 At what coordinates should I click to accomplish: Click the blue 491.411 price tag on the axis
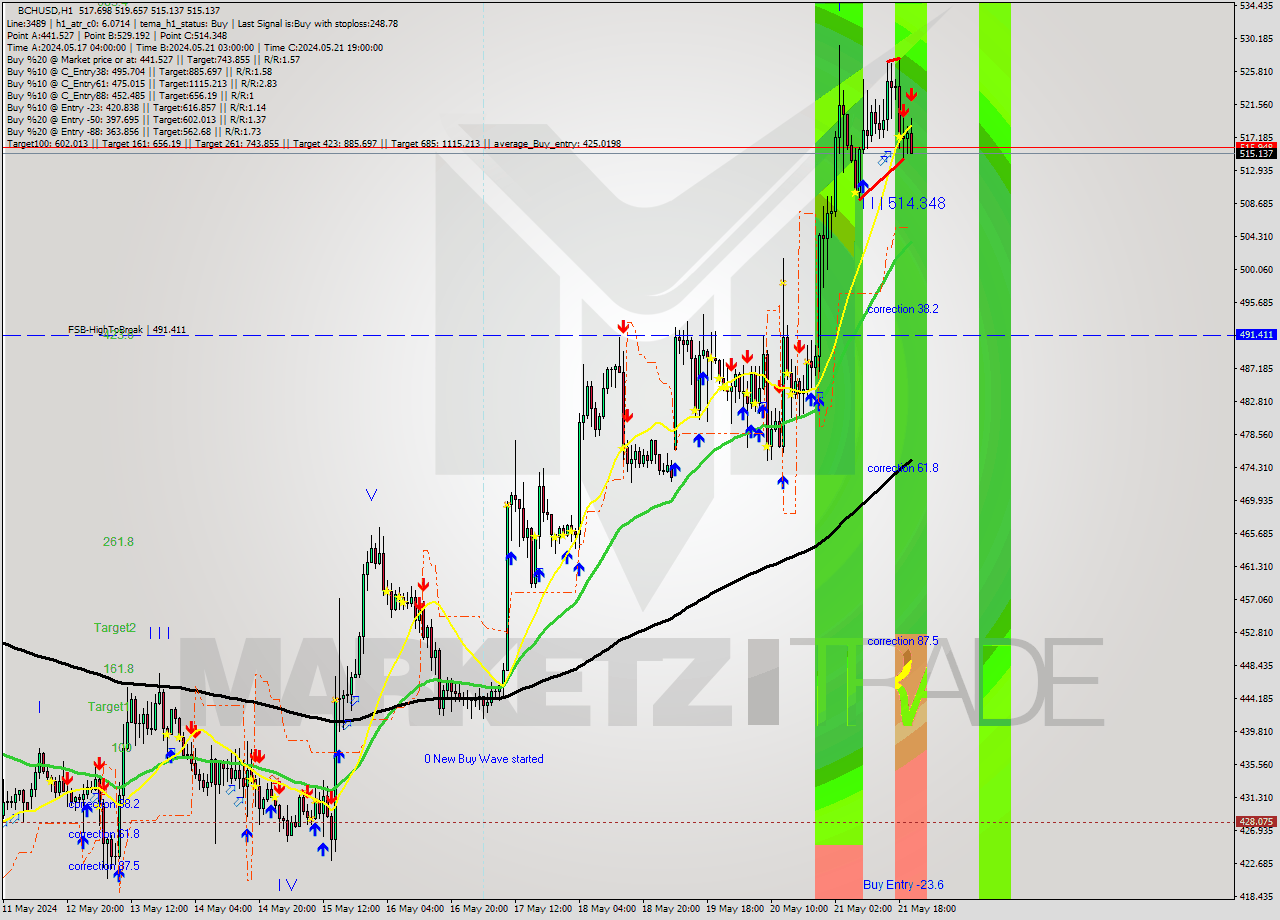[1256, 334]
